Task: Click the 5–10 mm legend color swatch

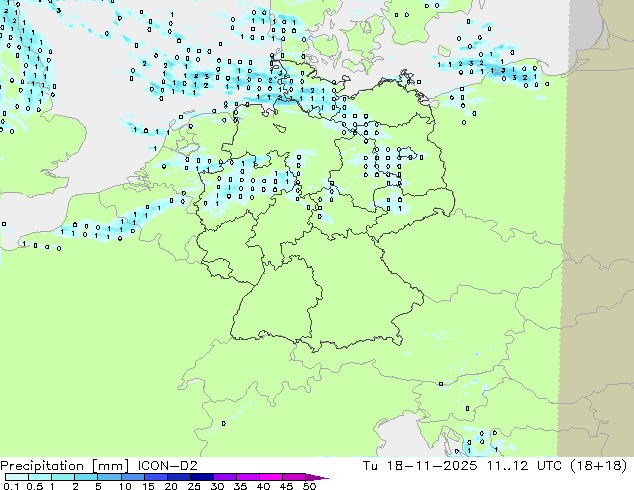Action: click(x=109, y=477)
